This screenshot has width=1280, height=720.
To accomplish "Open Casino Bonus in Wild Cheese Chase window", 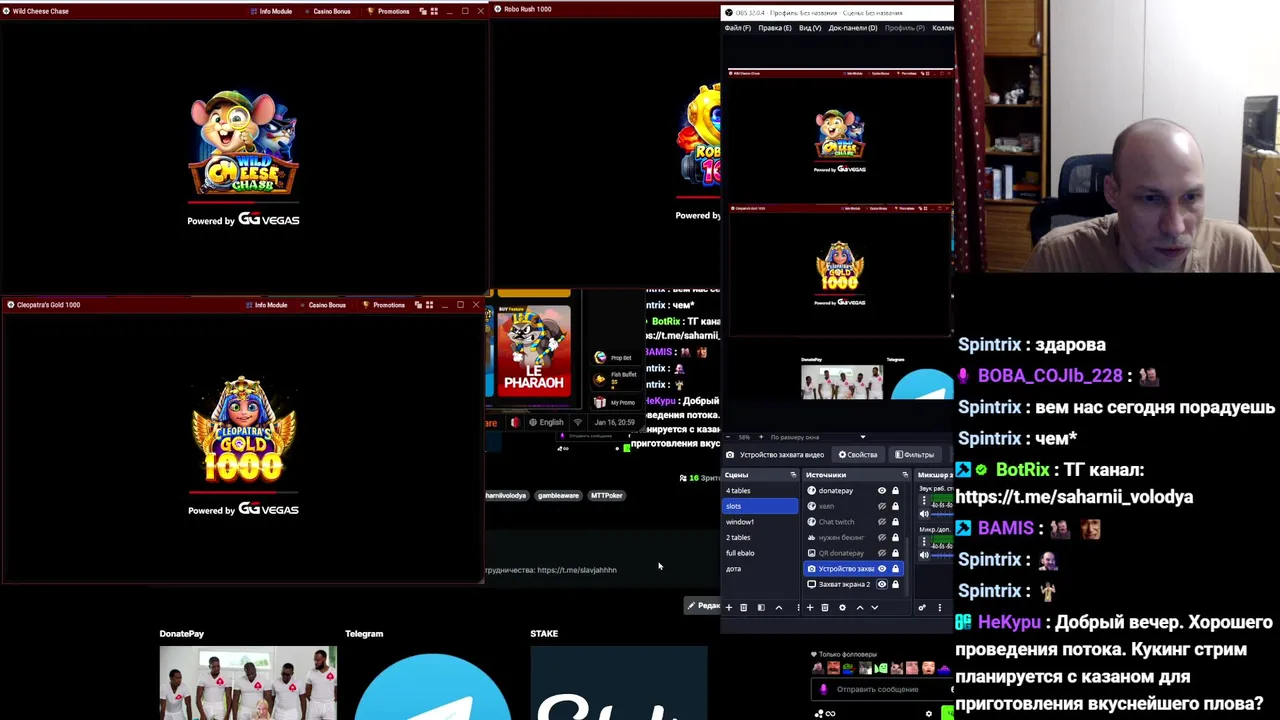I will coord(326,11).
